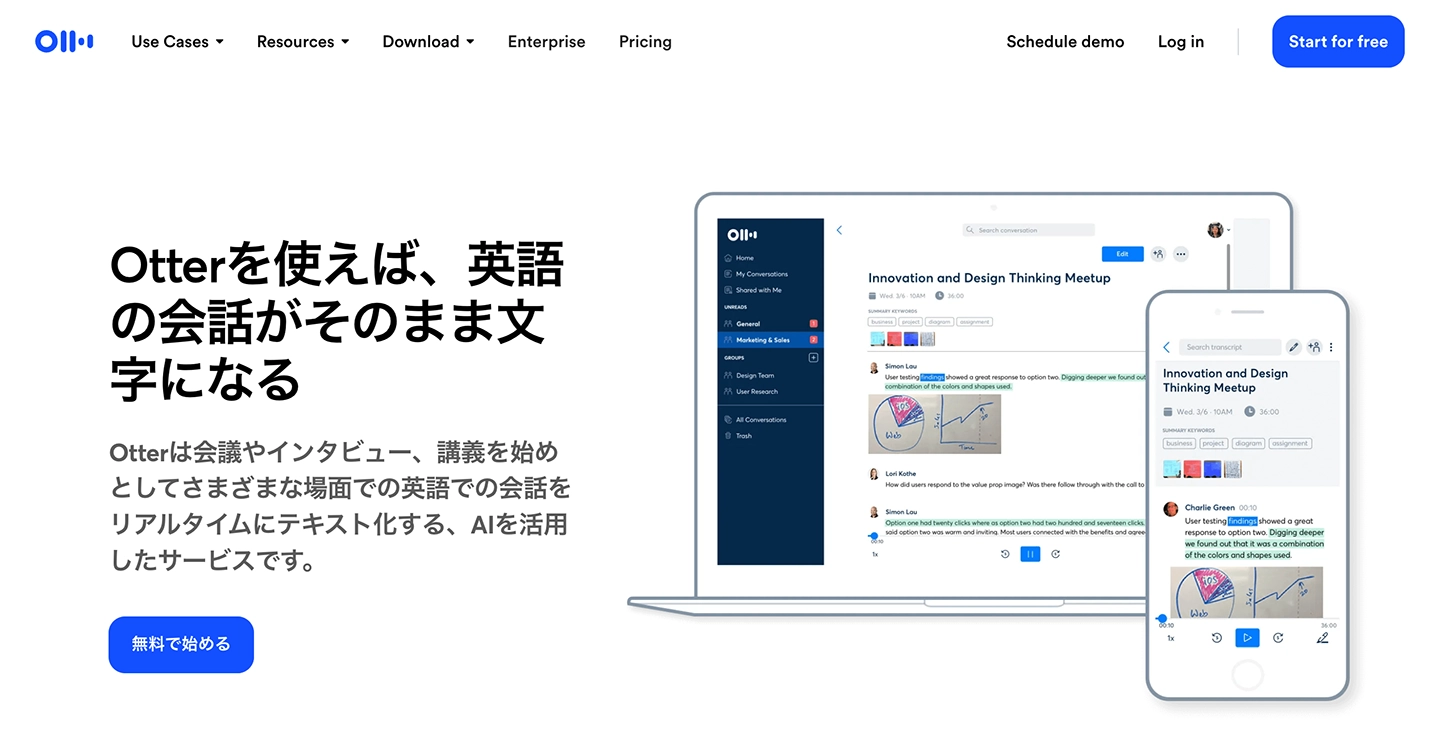1440x738 pixels.
Task: Click the Schedule demo link
Action: [x=1065, y=41]
